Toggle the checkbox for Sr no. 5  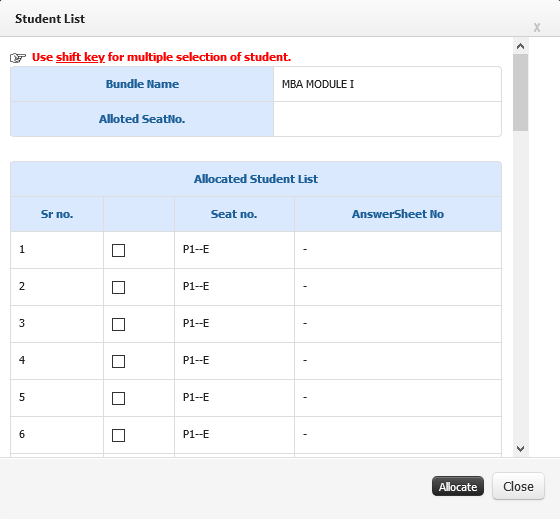118,398
